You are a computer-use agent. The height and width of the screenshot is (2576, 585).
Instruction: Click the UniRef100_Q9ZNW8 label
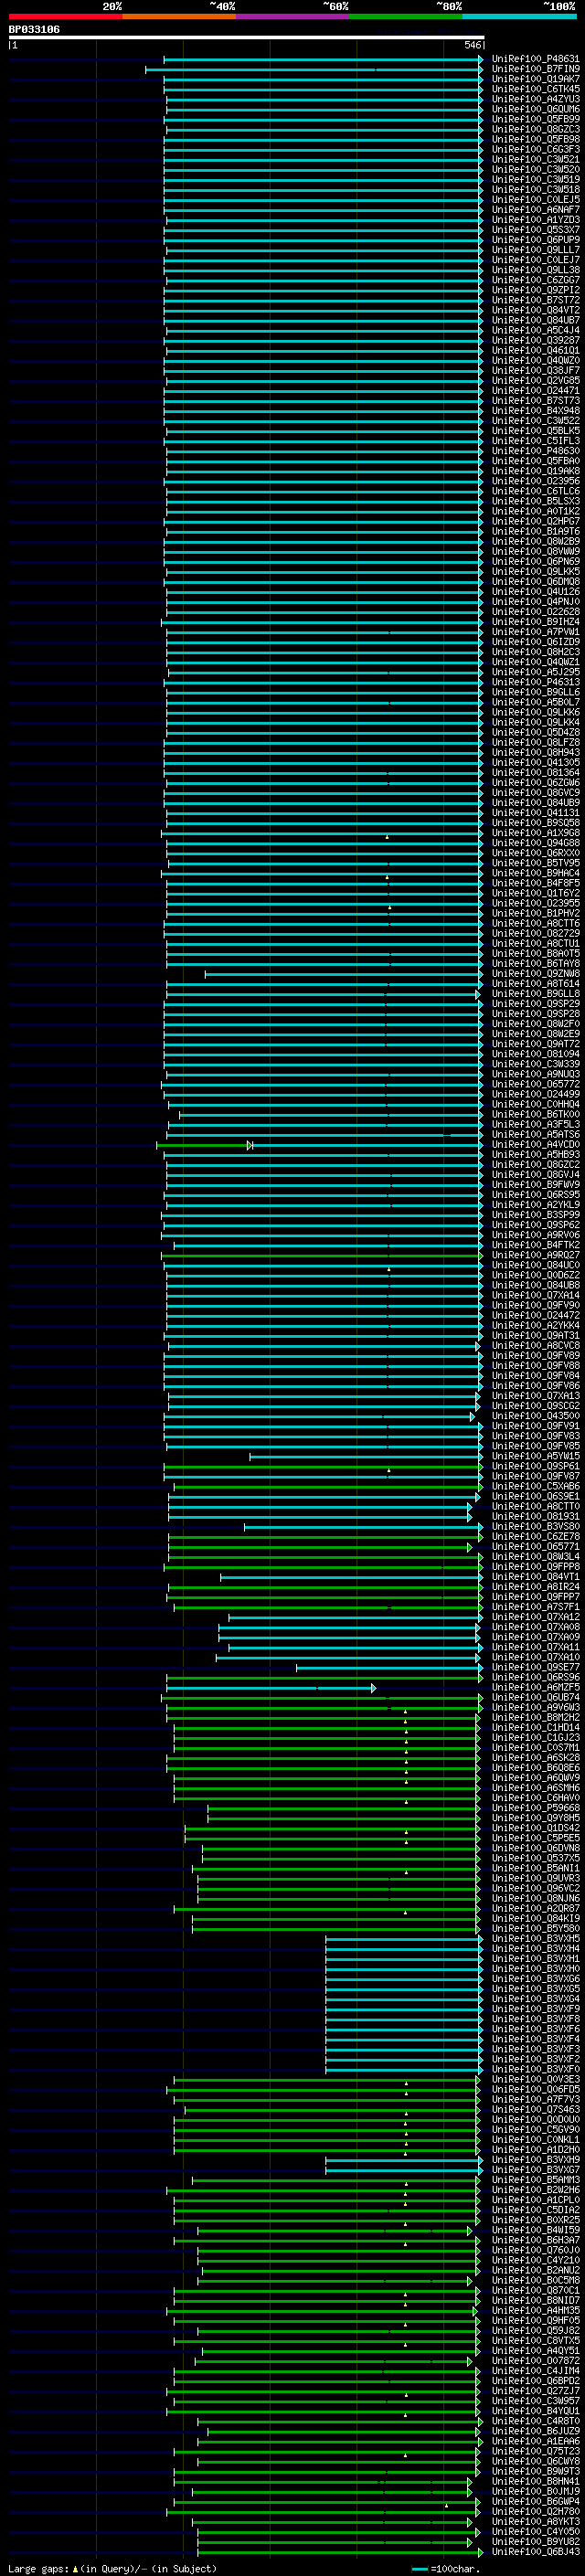click(535, 974)
